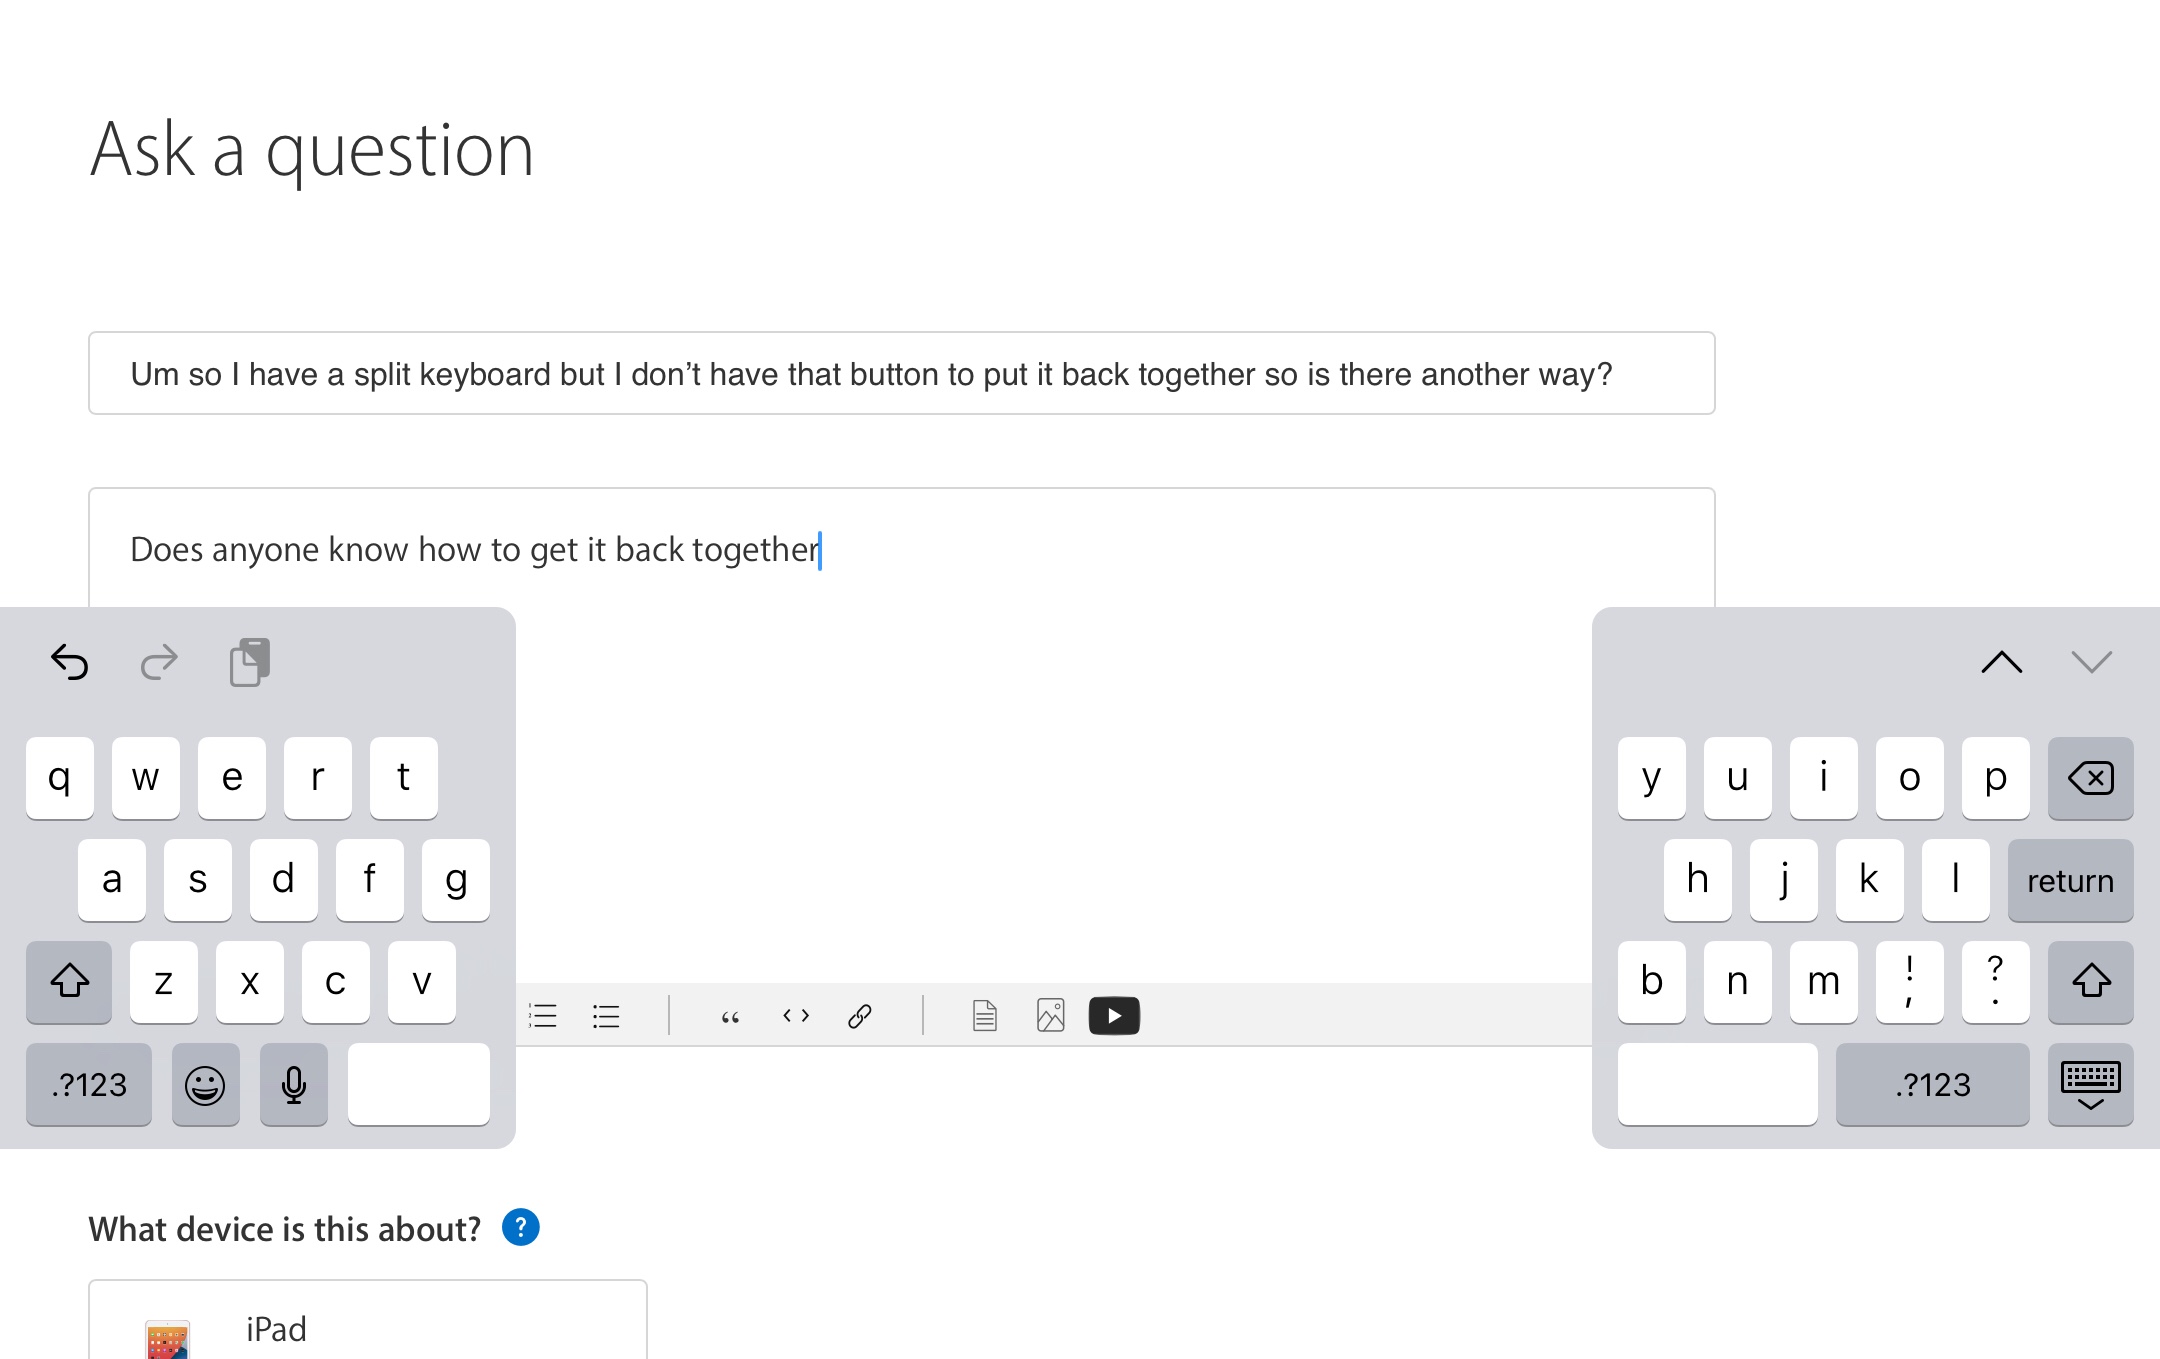Jump to next field with down chevron
The height and width of the screenshot is (1359, 2160).
(x=2091, y=662)
